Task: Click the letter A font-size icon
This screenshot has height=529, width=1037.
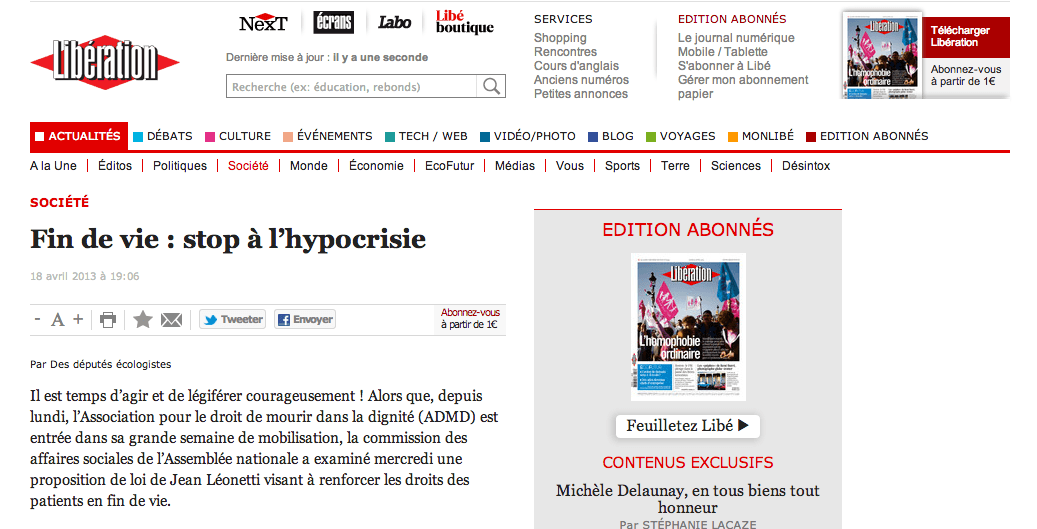Action: (x=58, y=320)
